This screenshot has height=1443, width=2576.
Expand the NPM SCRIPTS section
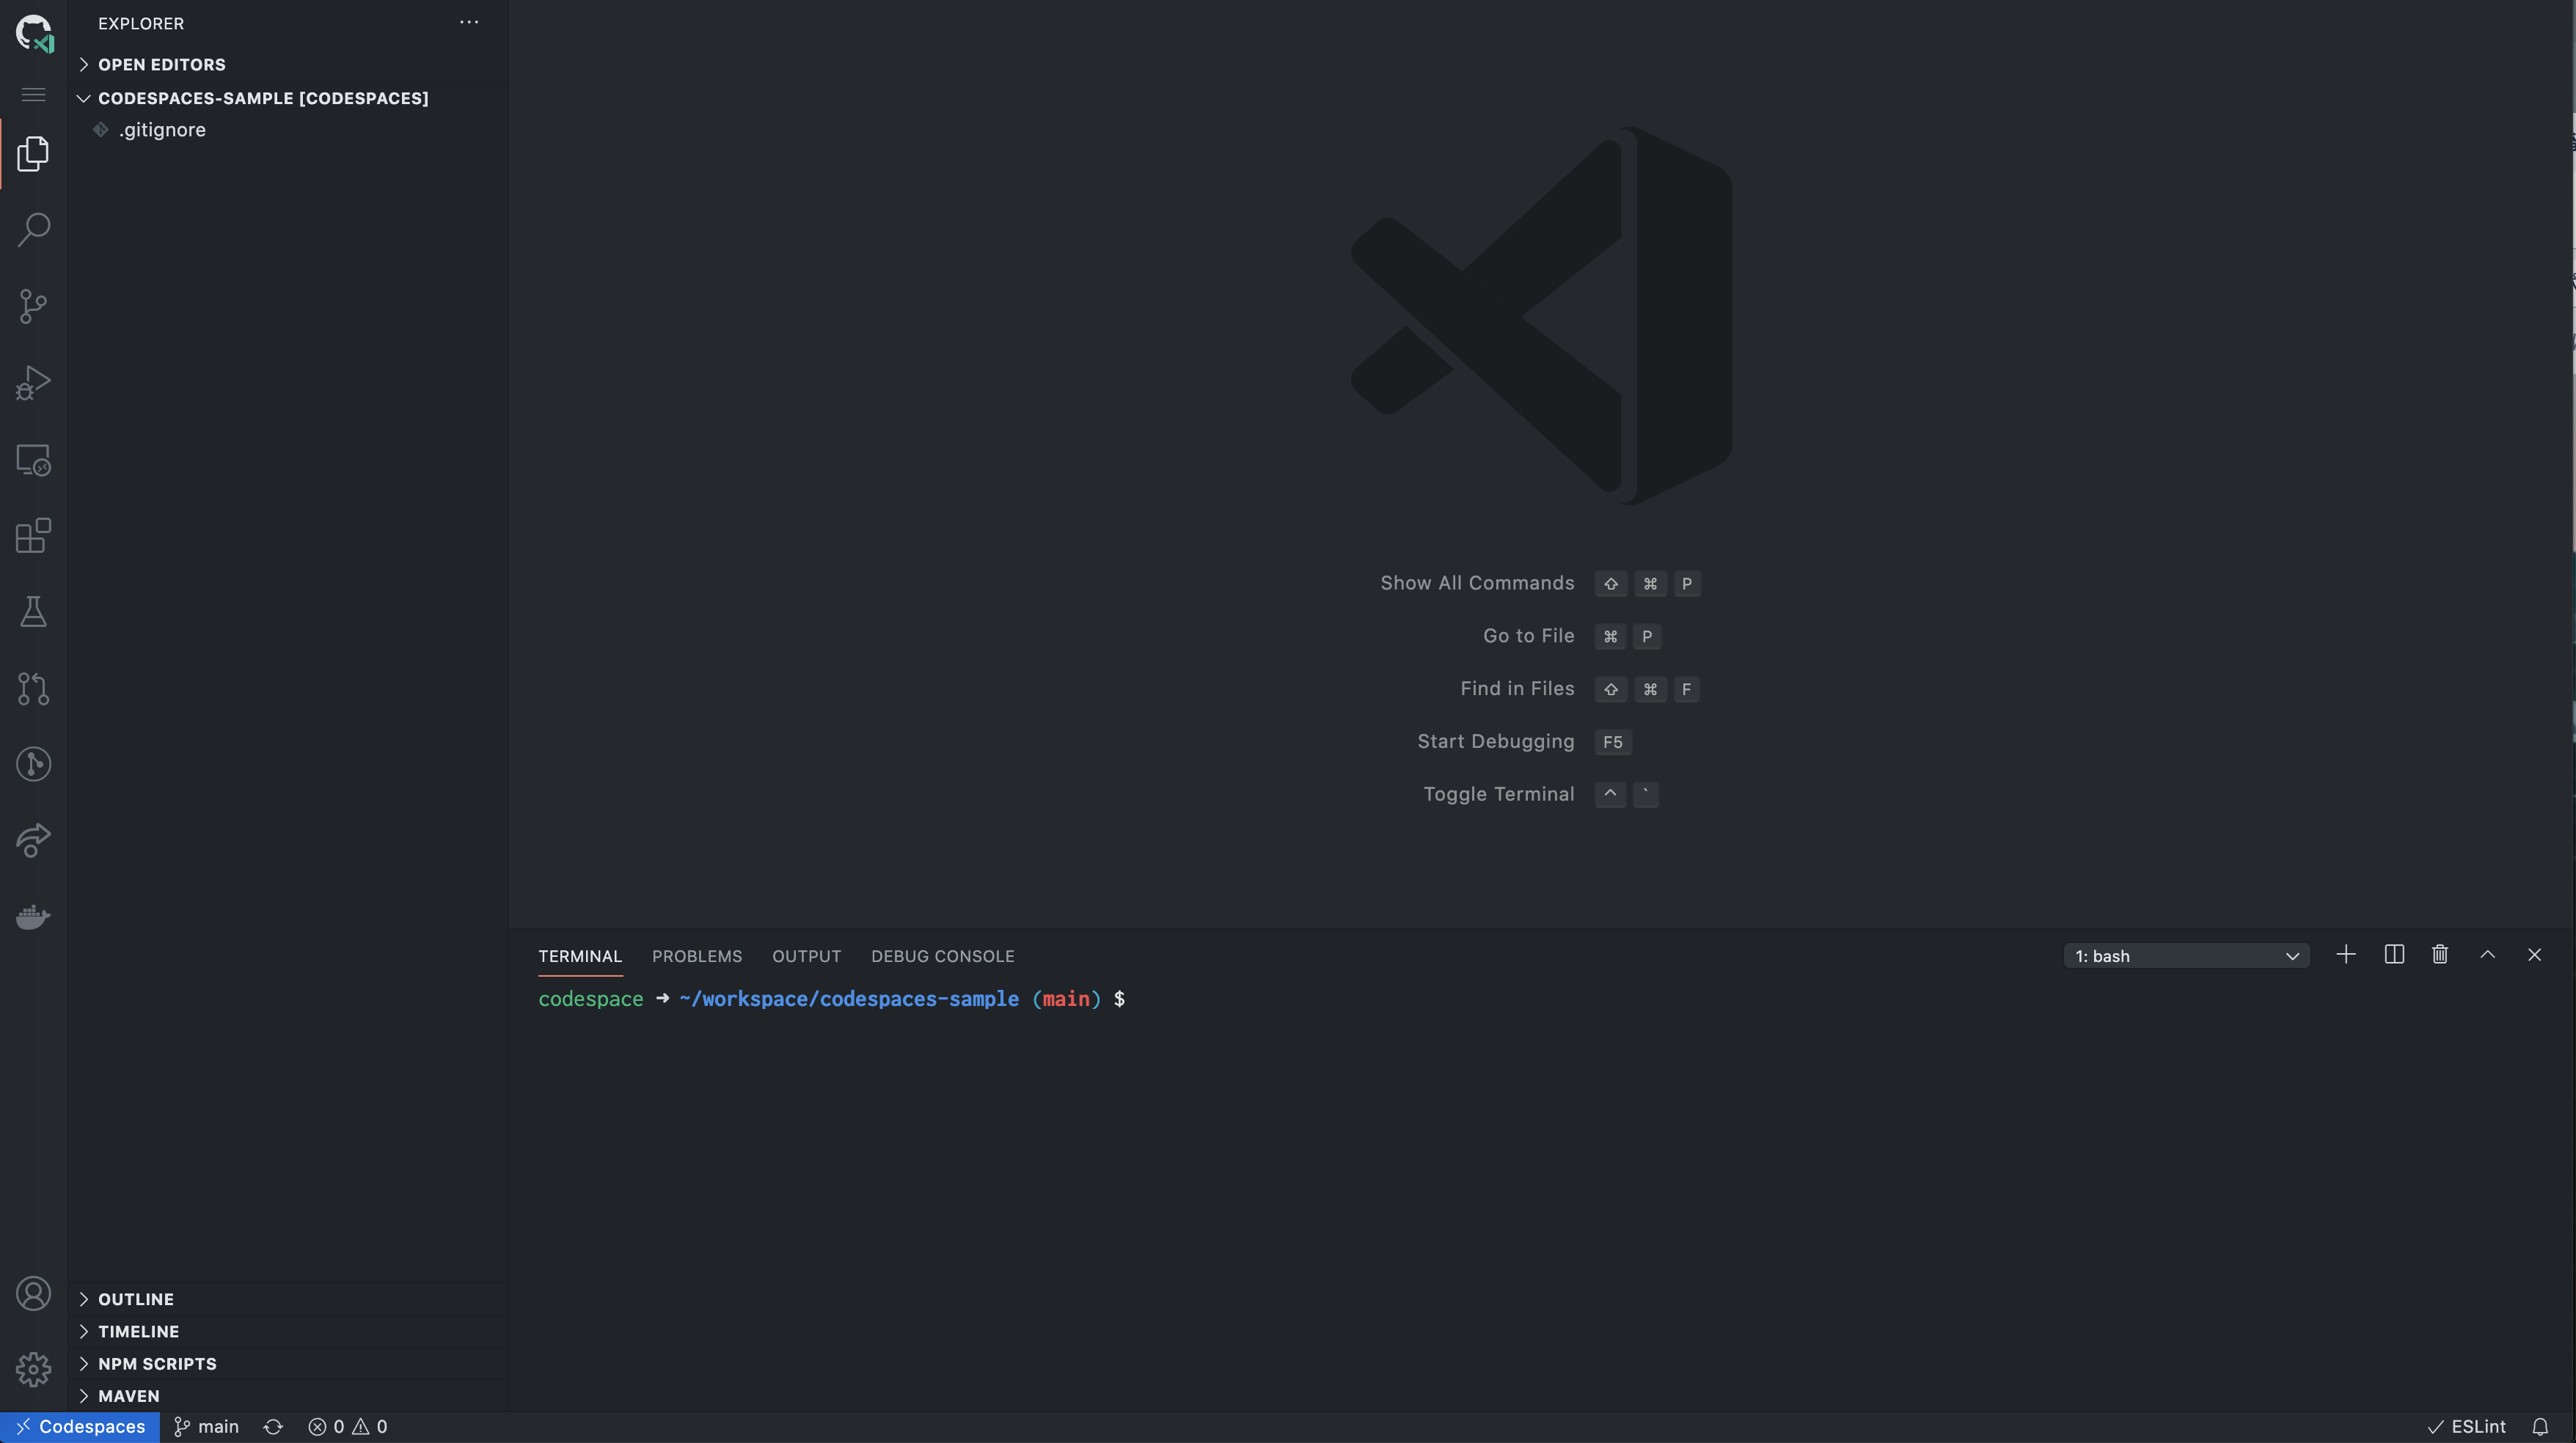click(157, 1364)
